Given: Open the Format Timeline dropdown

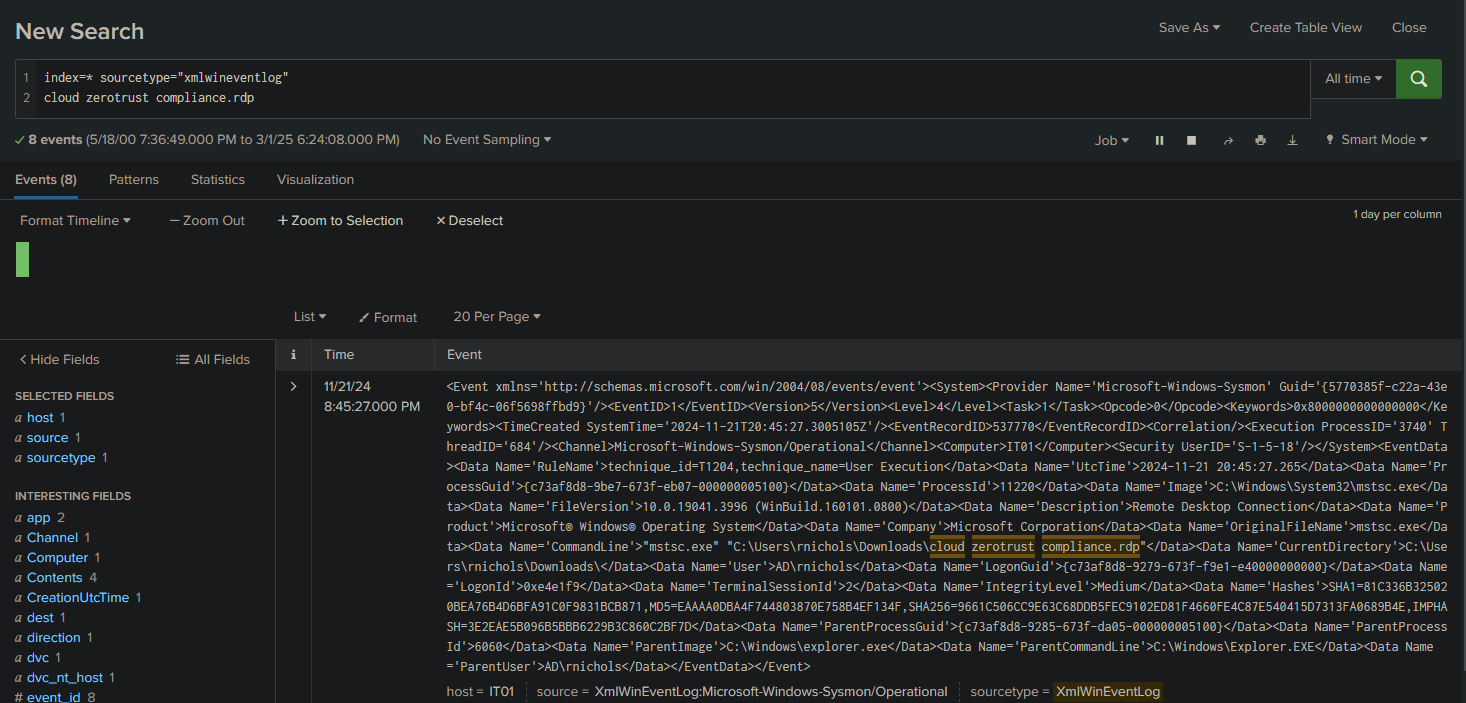Looking at the screenshot, I should (x=75, y=220).
